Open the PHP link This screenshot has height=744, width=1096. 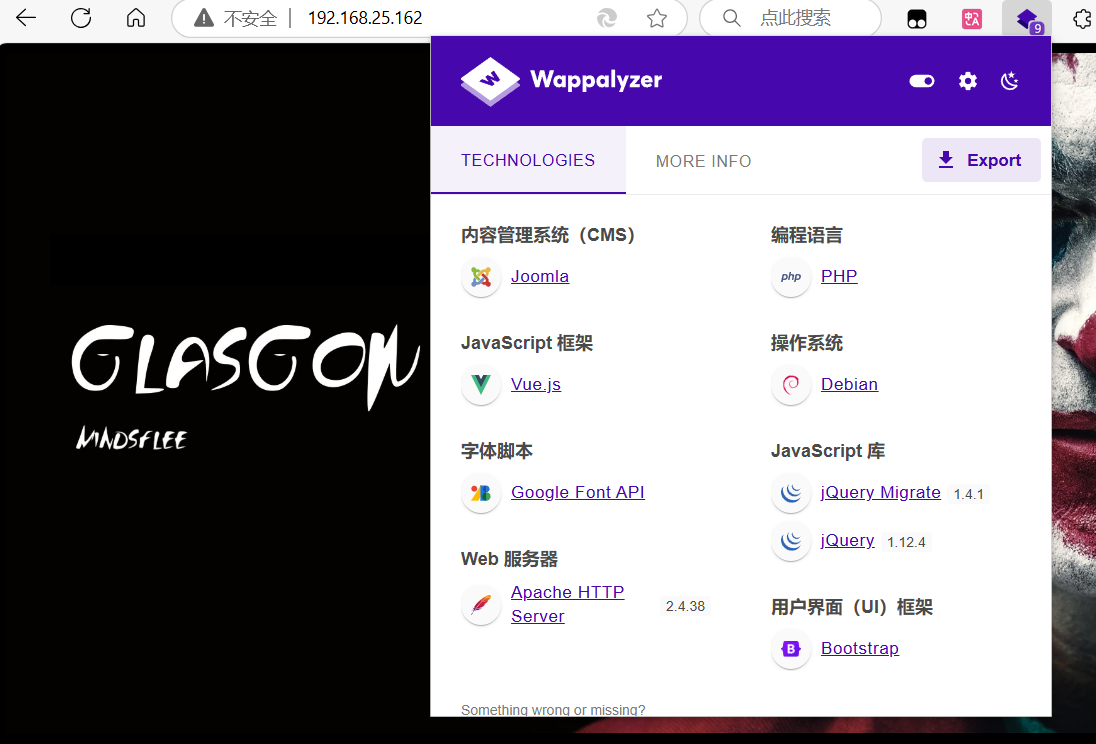(839, 276)
